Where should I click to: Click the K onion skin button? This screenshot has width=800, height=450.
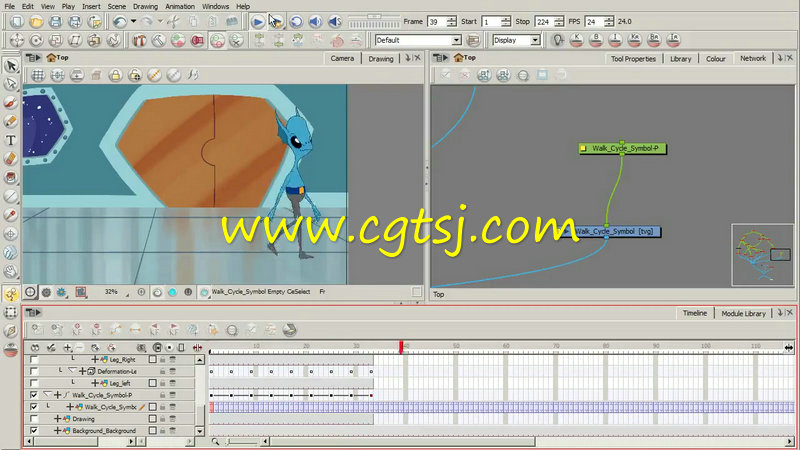pos(577,40)
